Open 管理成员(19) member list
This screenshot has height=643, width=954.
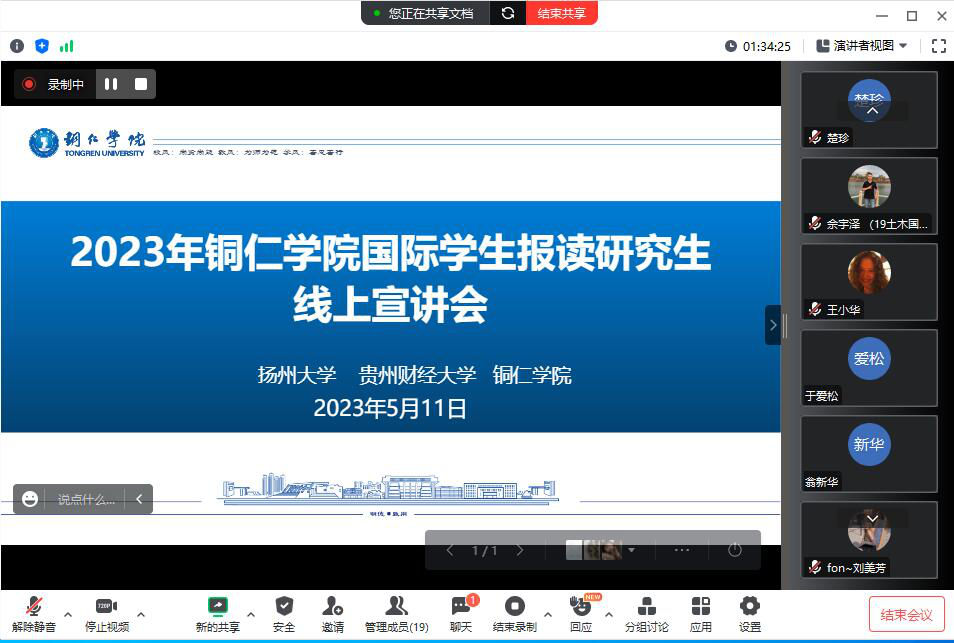396,613
